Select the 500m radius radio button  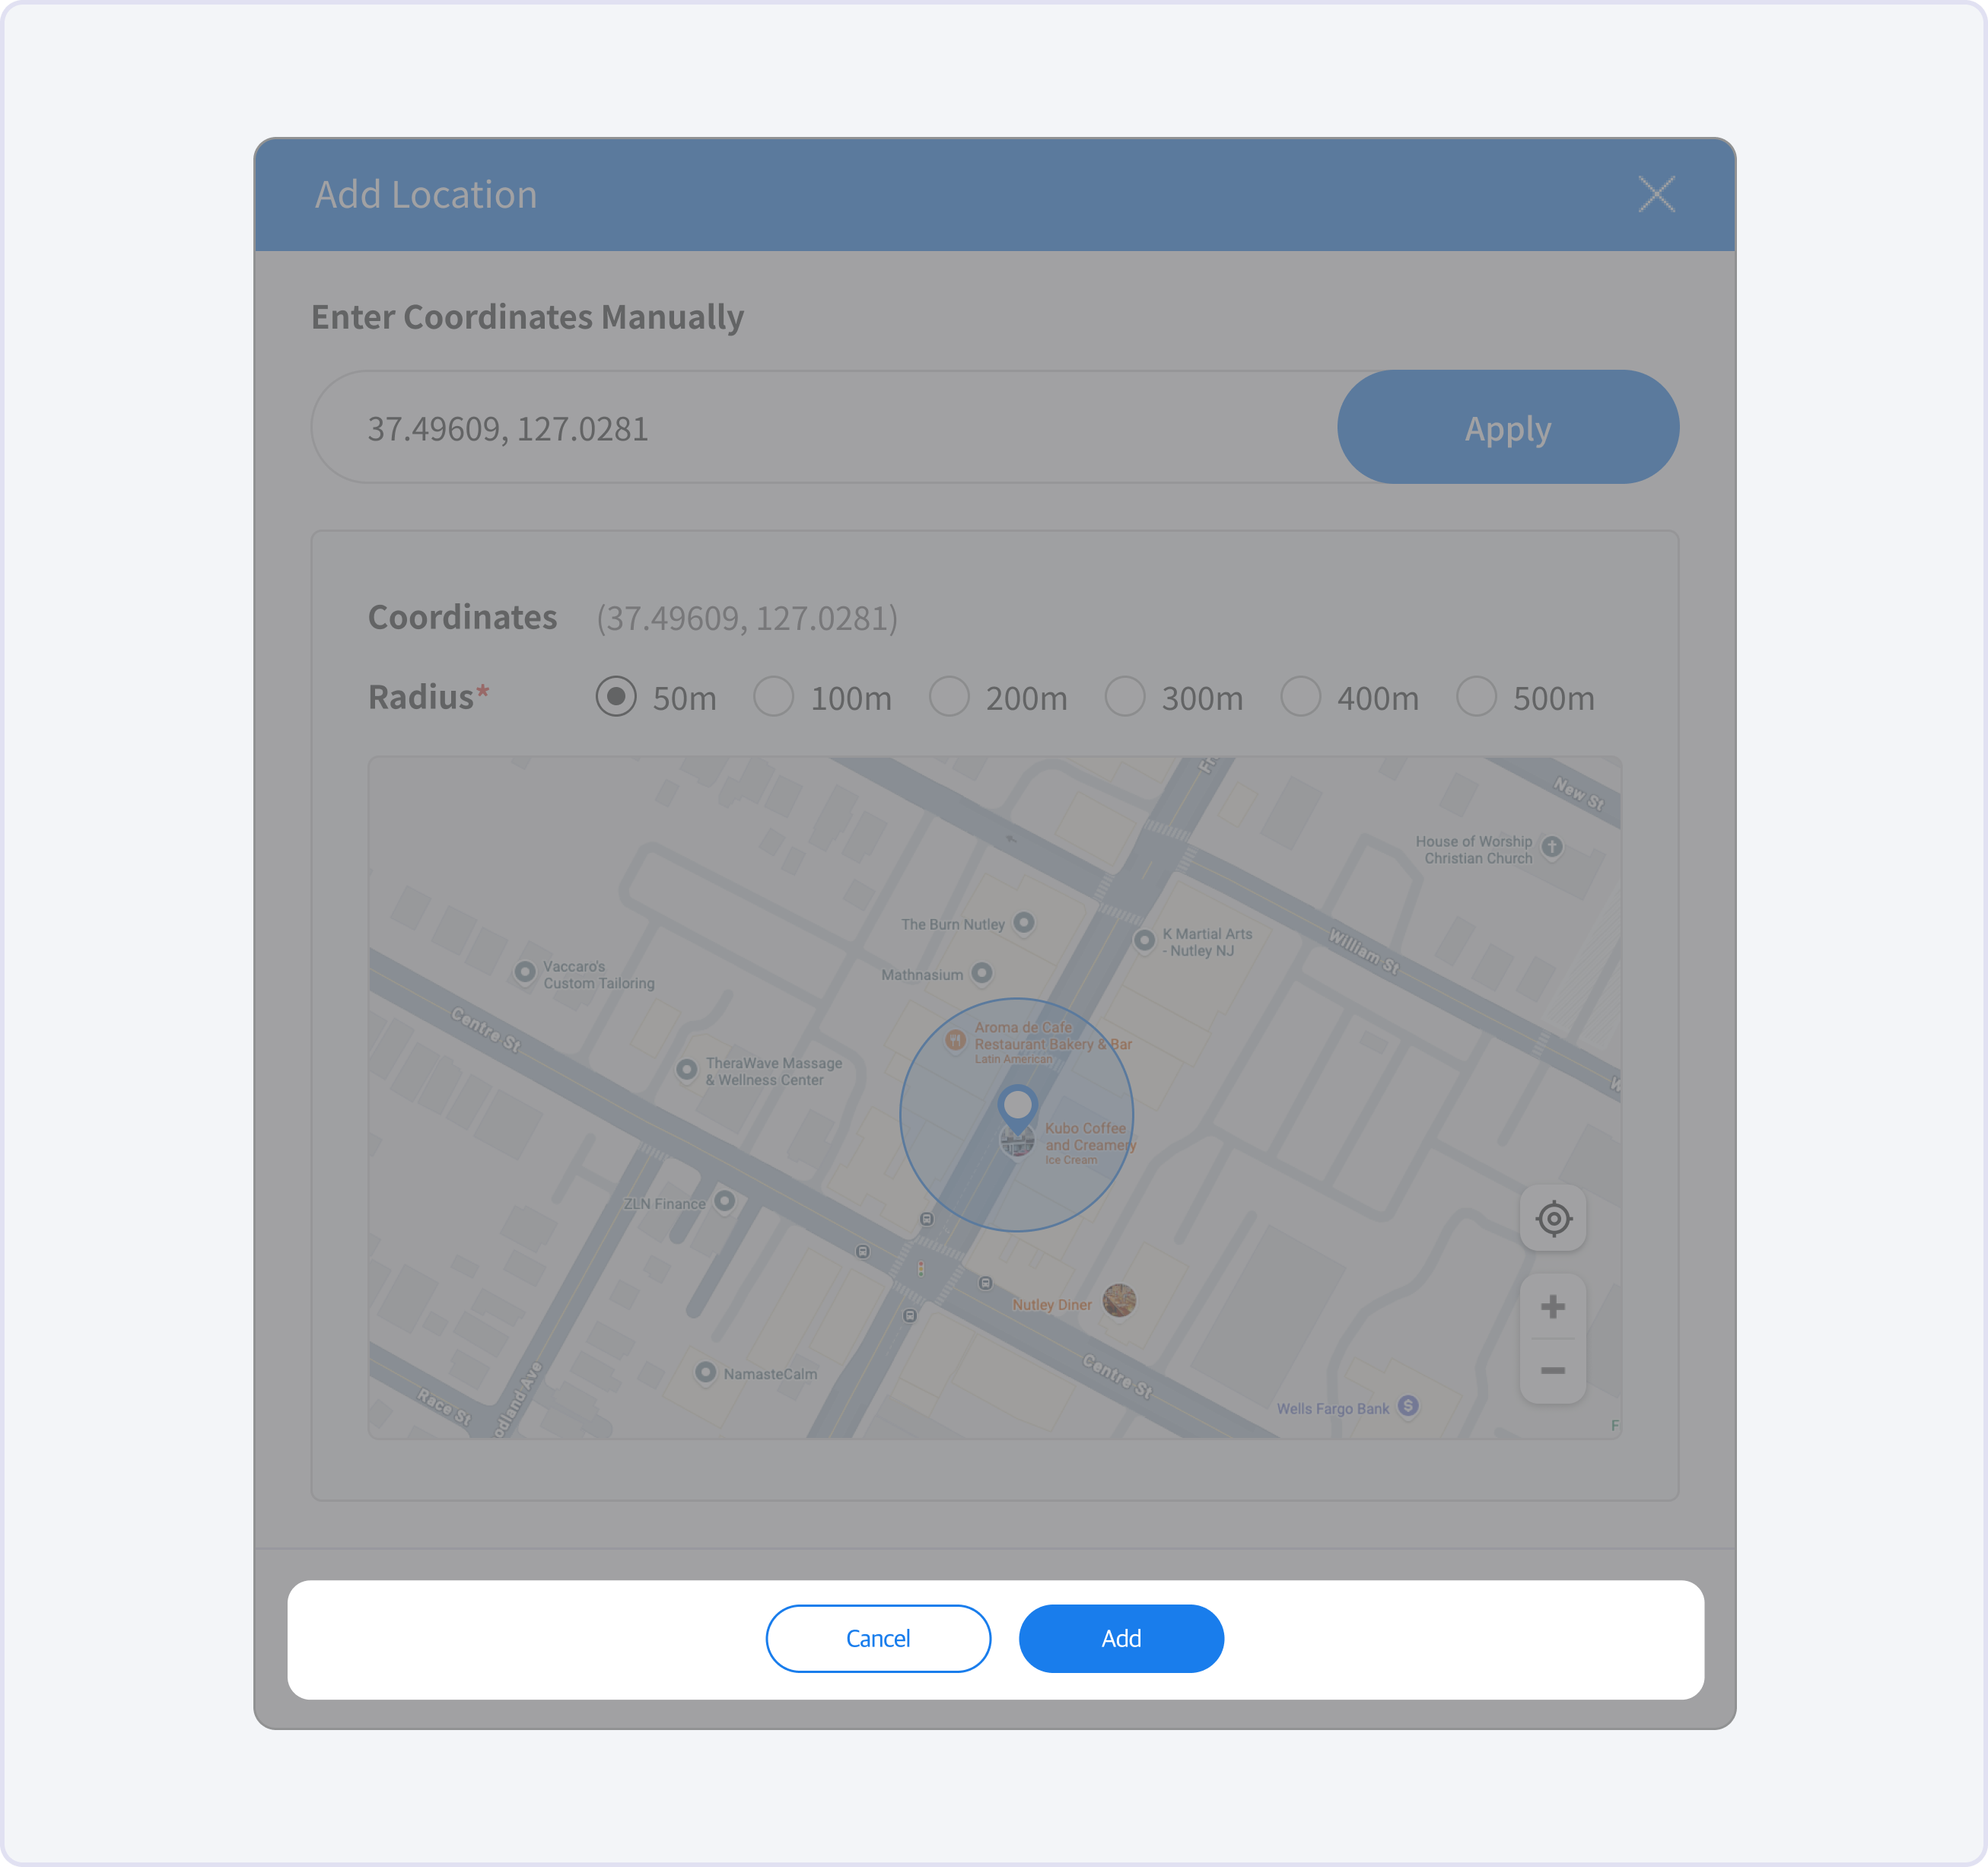pos(1476,697)
